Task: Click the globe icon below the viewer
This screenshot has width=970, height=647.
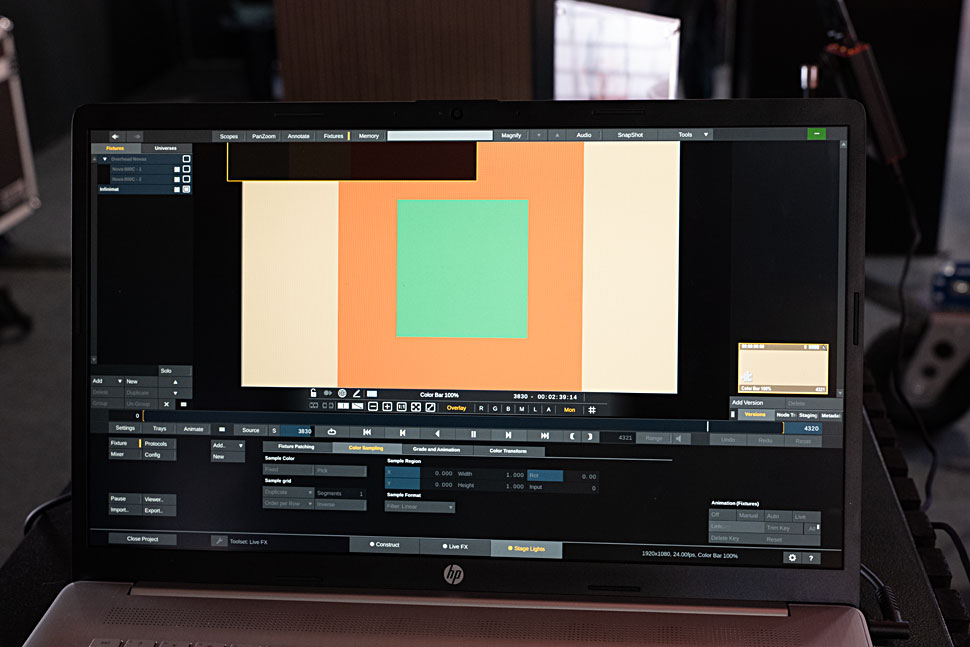Action: (342, 393)
